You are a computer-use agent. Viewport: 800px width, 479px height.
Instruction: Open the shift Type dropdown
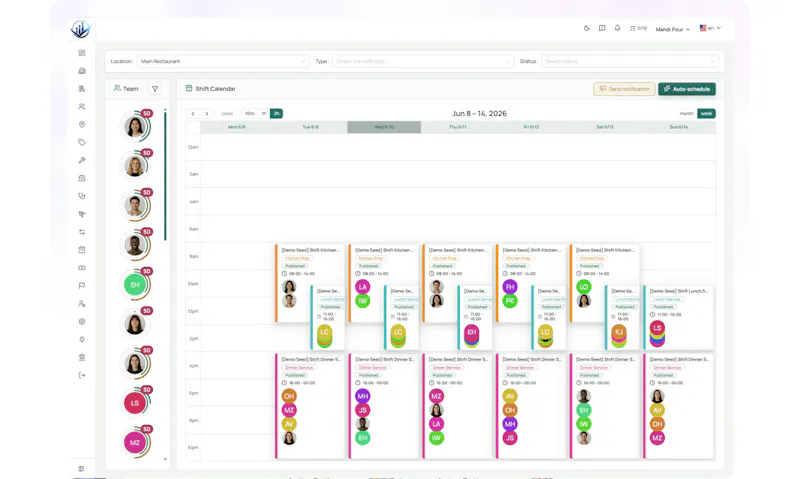click(x=423, y=61)
